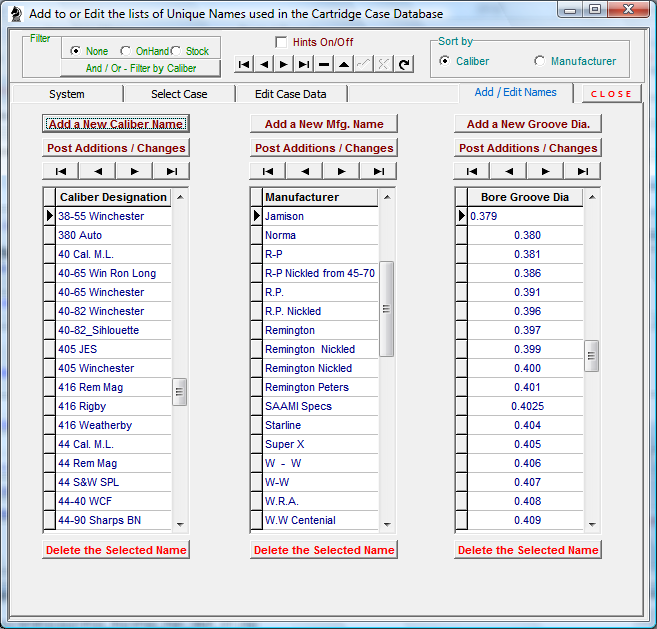Jump to first caliber in Caliber list

[61, 171]
